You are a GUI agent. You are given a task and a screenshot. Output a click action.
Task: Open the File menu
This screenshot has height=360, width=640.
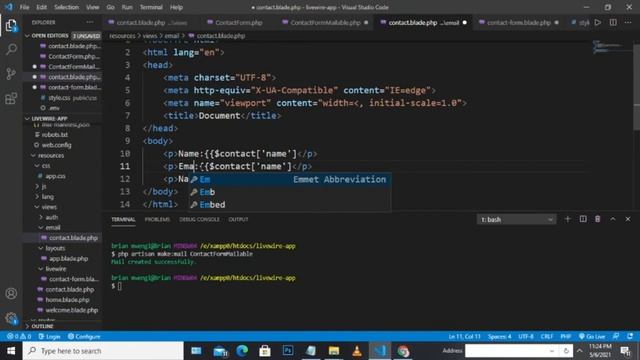tap(24, 7)
